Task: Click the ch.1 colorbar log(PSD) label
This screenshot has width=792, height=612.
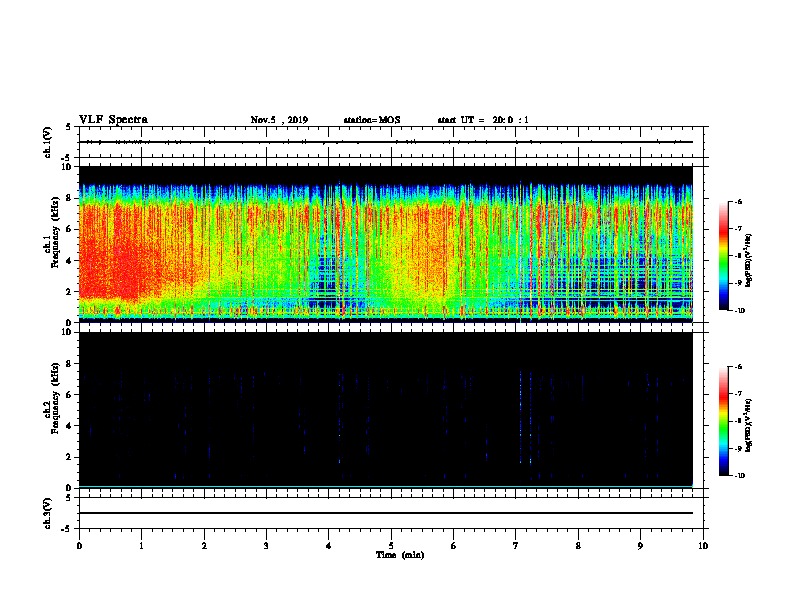Action: click(x=748, y=261)
